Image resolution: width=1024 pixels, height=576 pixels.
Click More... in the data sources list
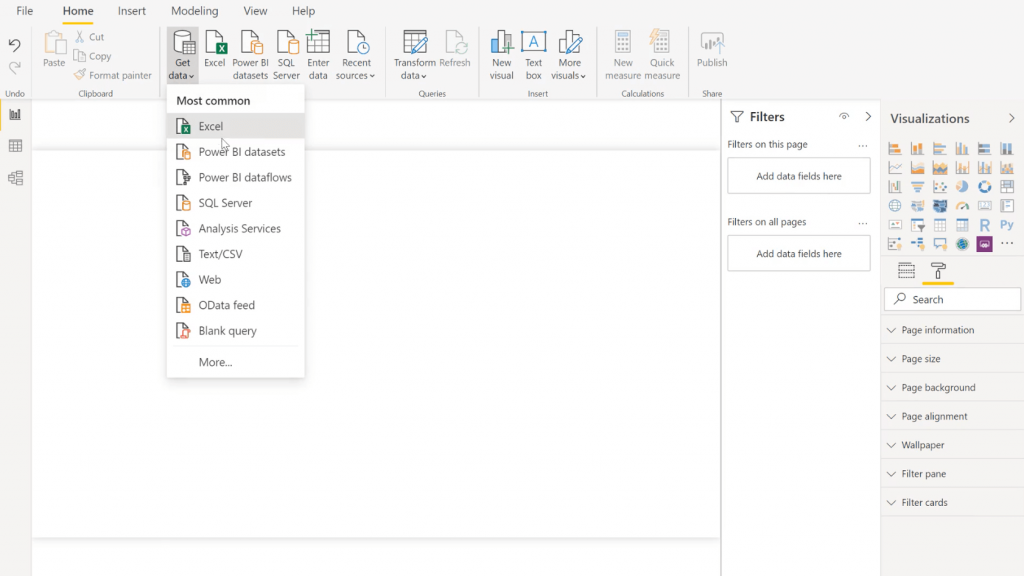tap(215, 362)
